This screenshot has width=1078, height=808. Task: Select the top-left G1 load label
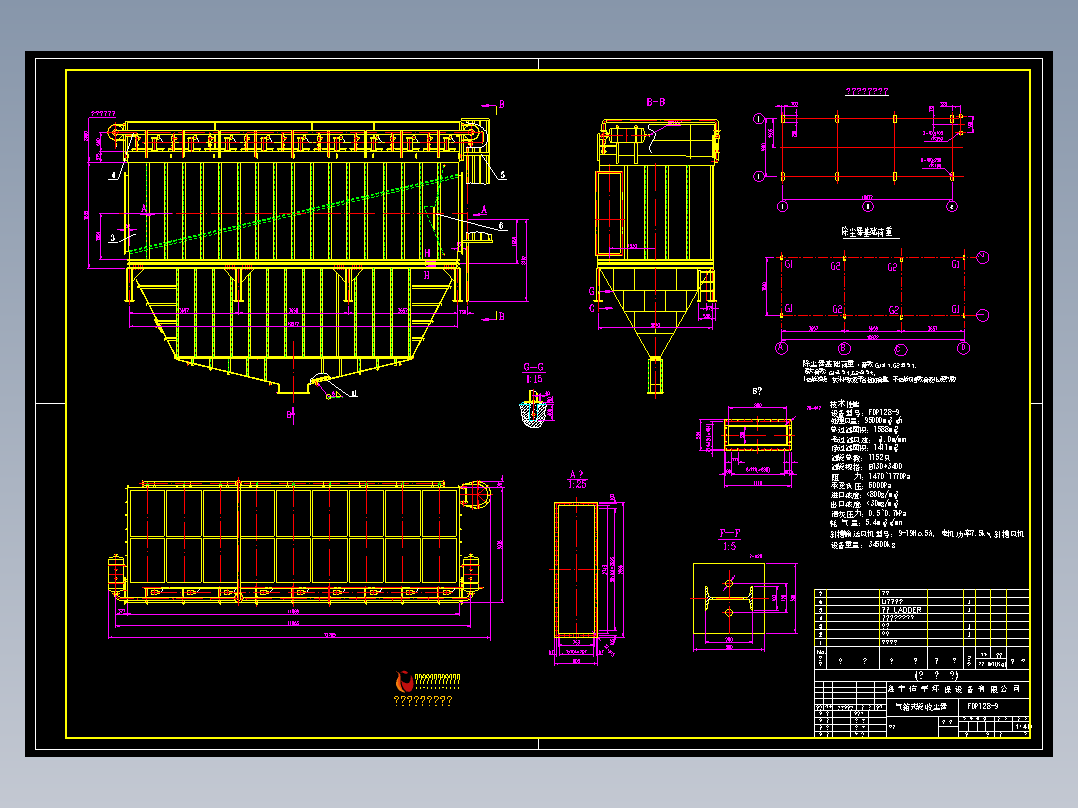click(789, 264)
